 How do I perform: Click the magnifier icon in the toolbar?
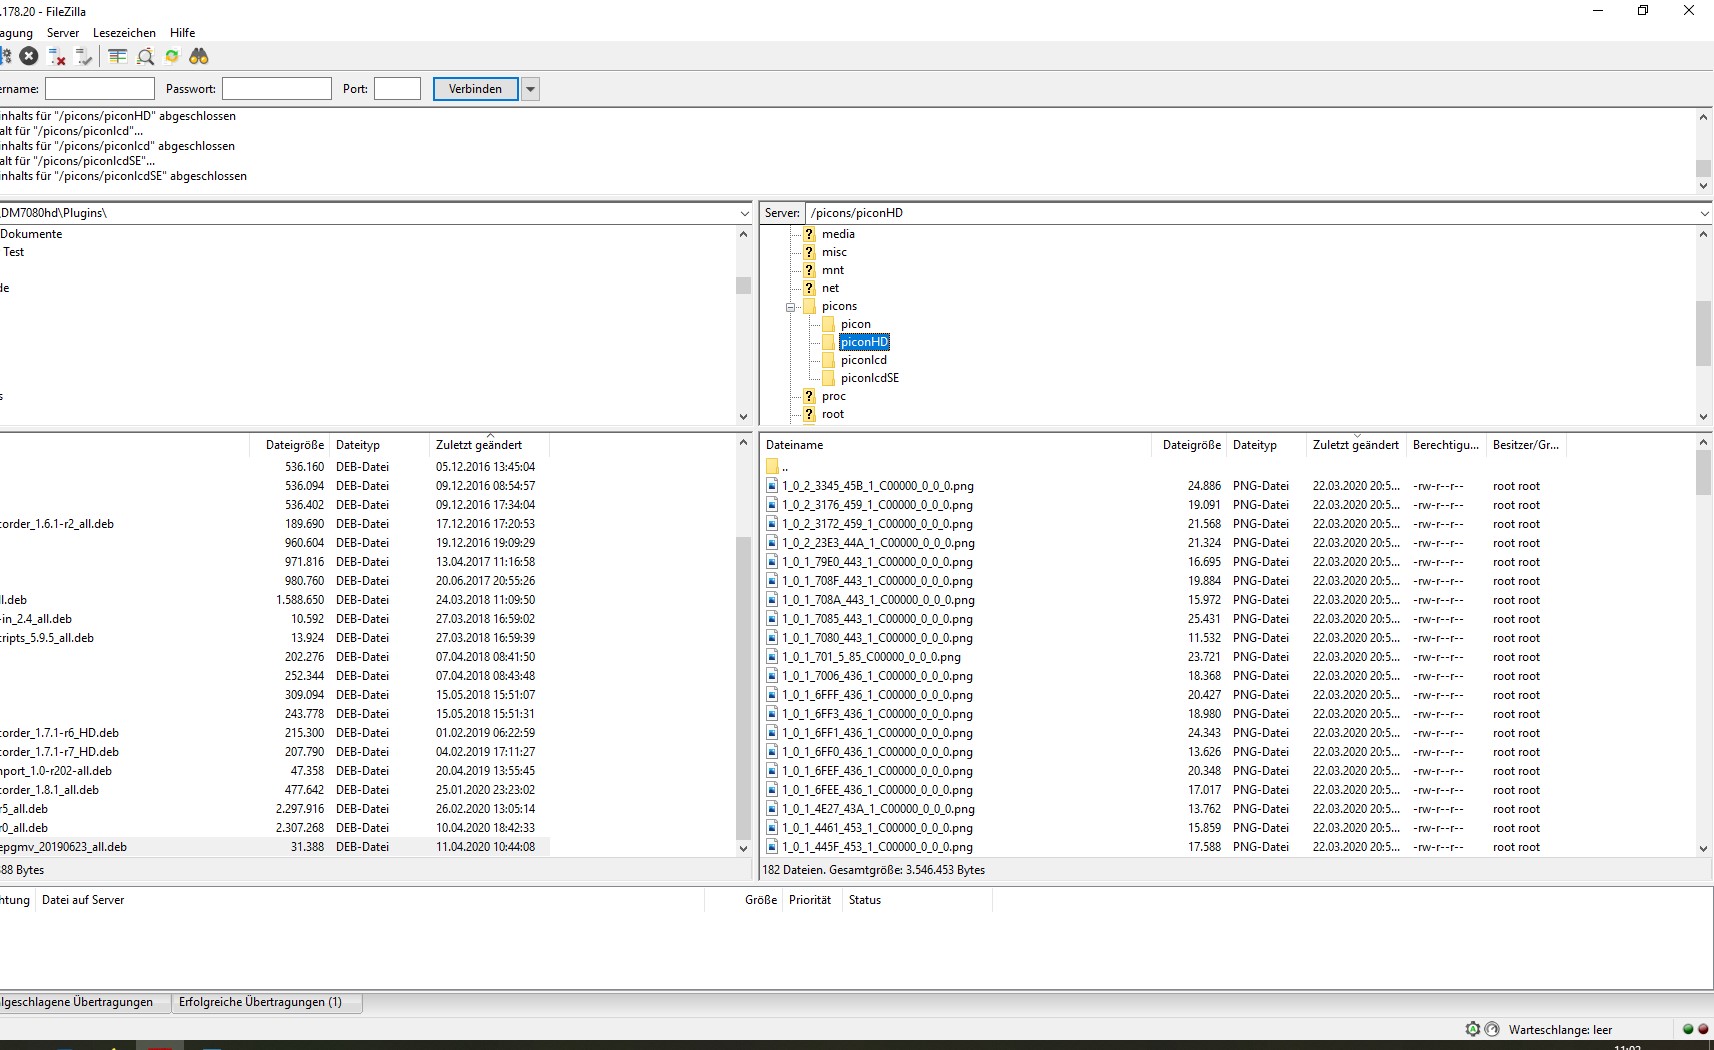pyautogui.click(x=145, y=57)
